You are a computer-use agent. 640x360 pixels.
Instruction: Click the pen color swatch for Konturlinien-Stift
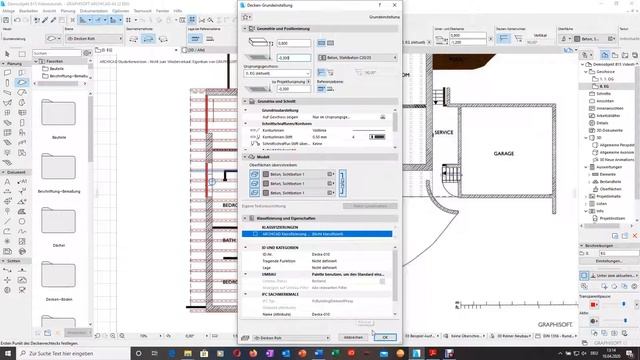[377, 137]
